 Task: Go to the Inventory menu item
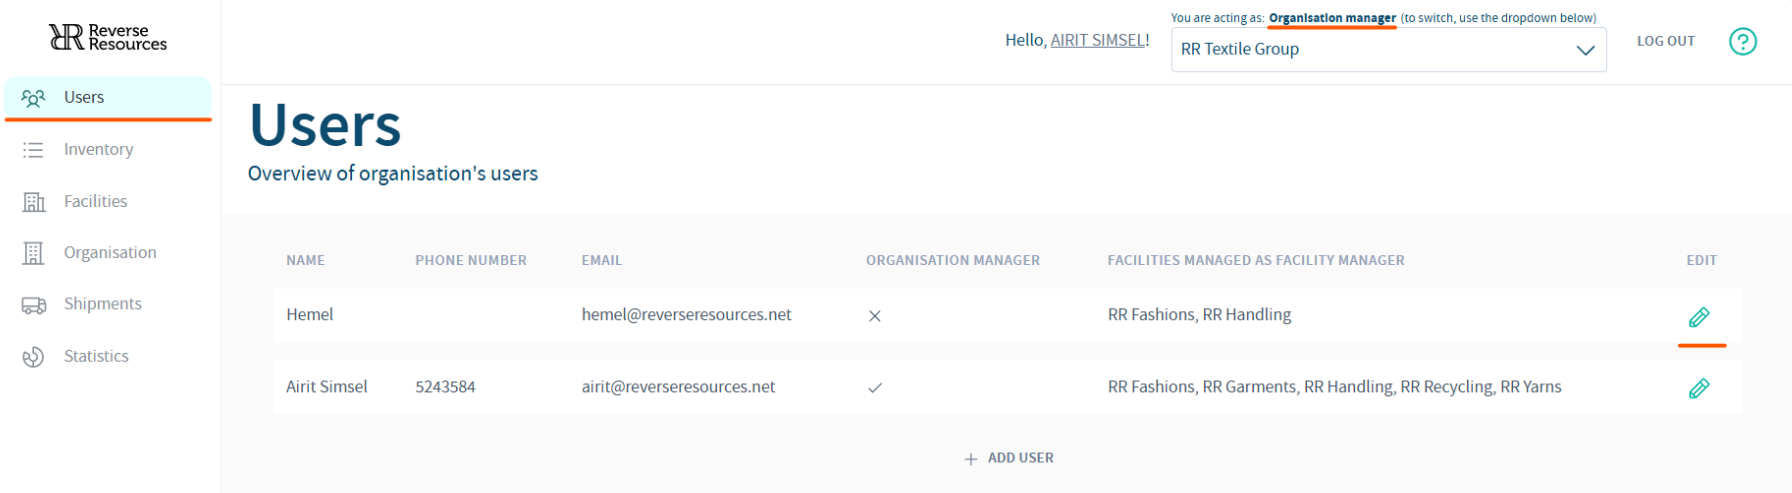pyautogui.click(x=98, y=150)
